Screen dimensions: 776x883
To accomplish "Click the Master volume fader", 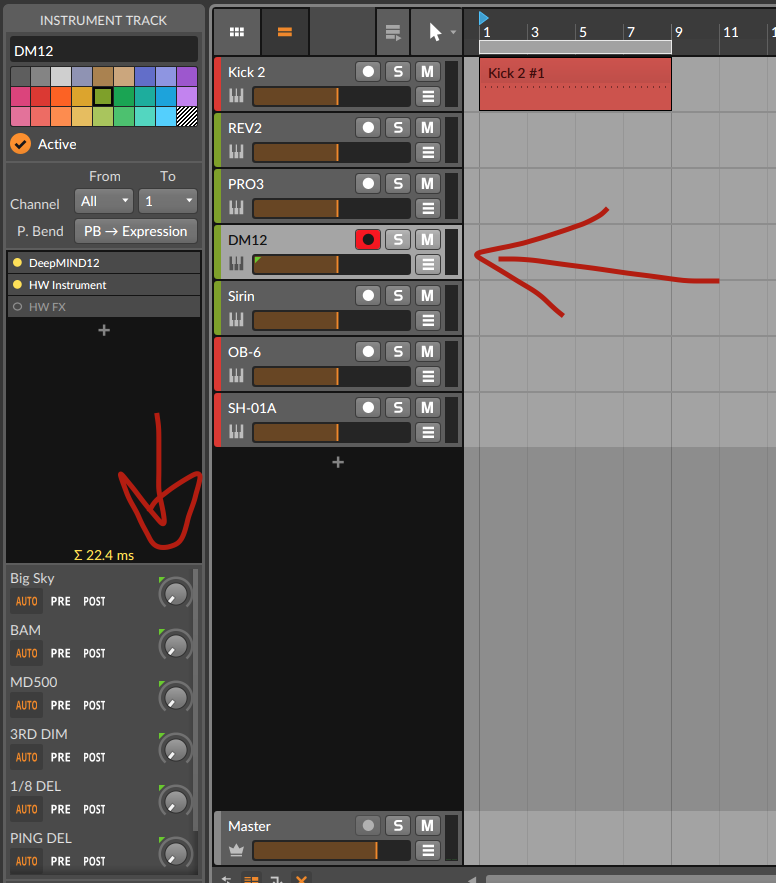I will tap(332, 850).
